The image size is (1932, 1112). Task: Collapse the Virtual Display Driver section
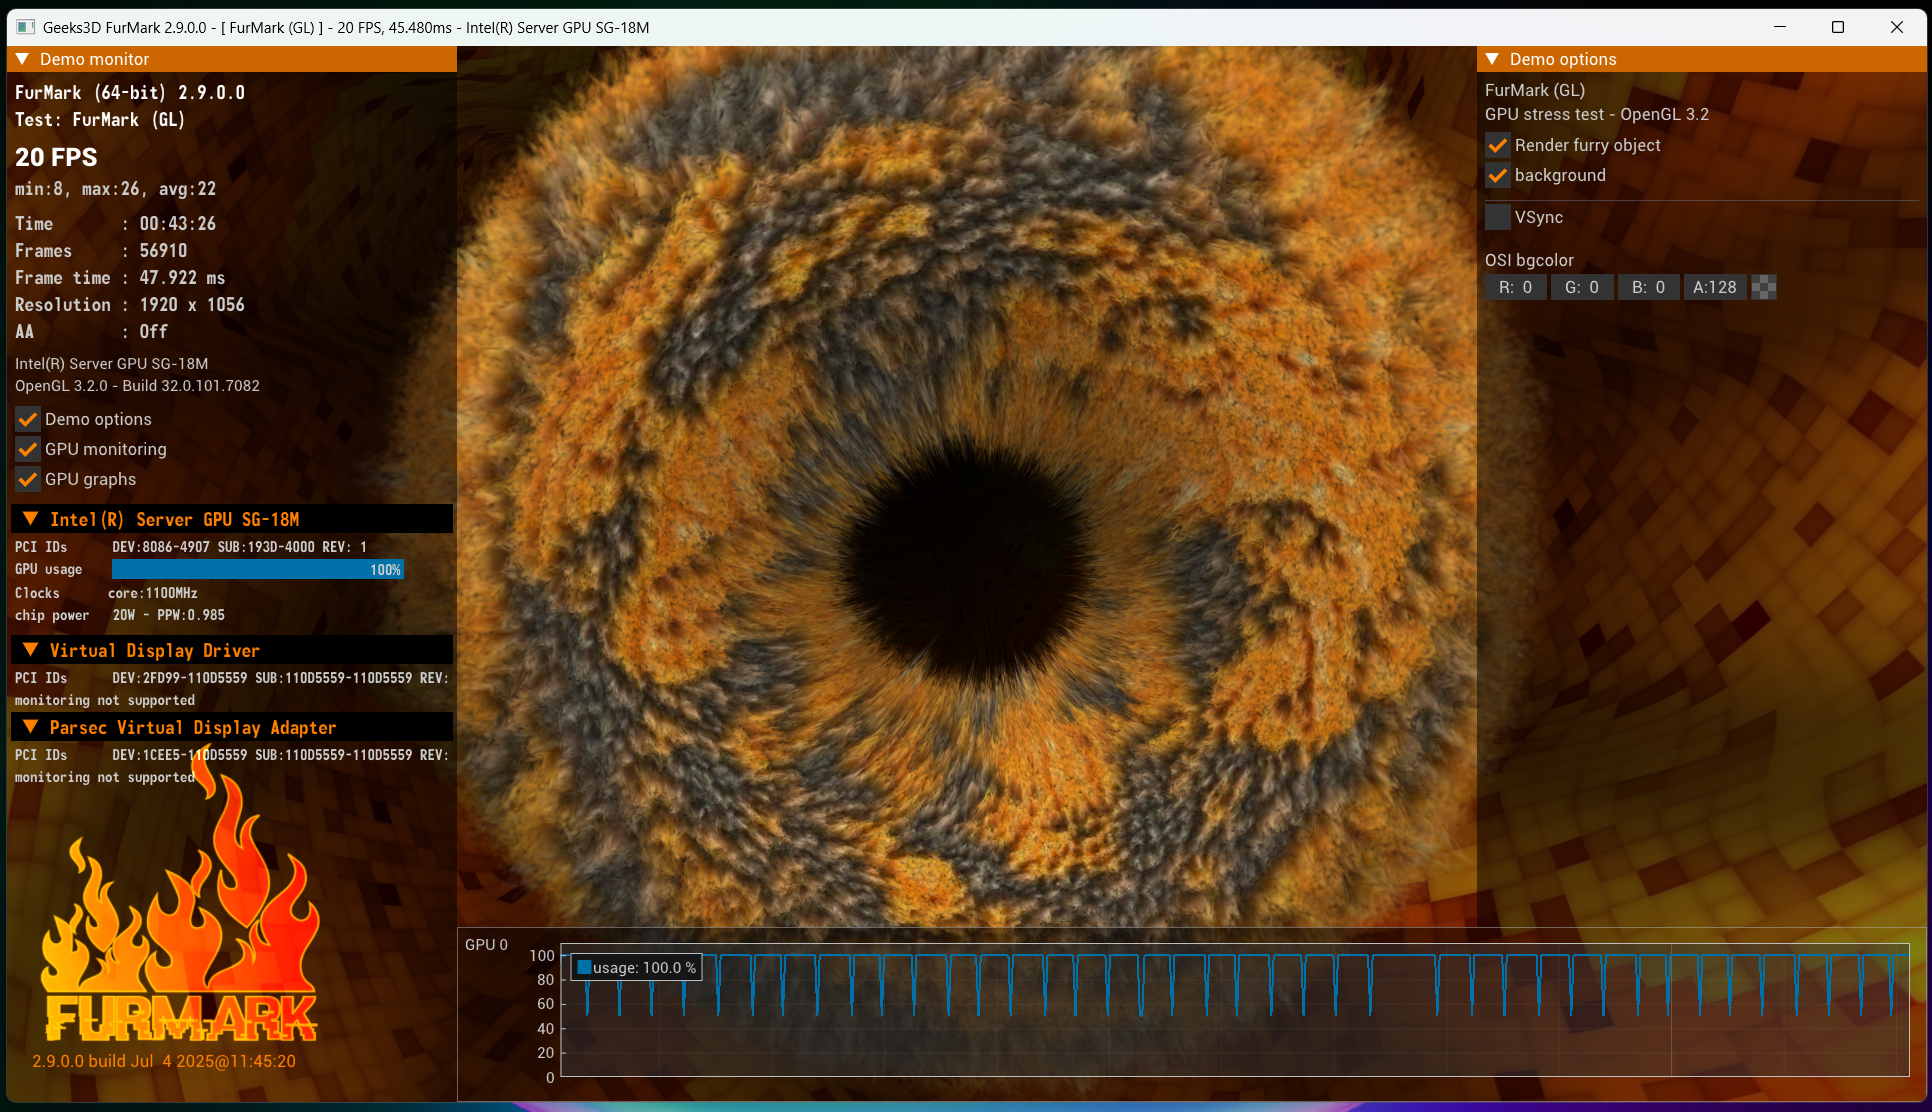click(x=31, y=650)
